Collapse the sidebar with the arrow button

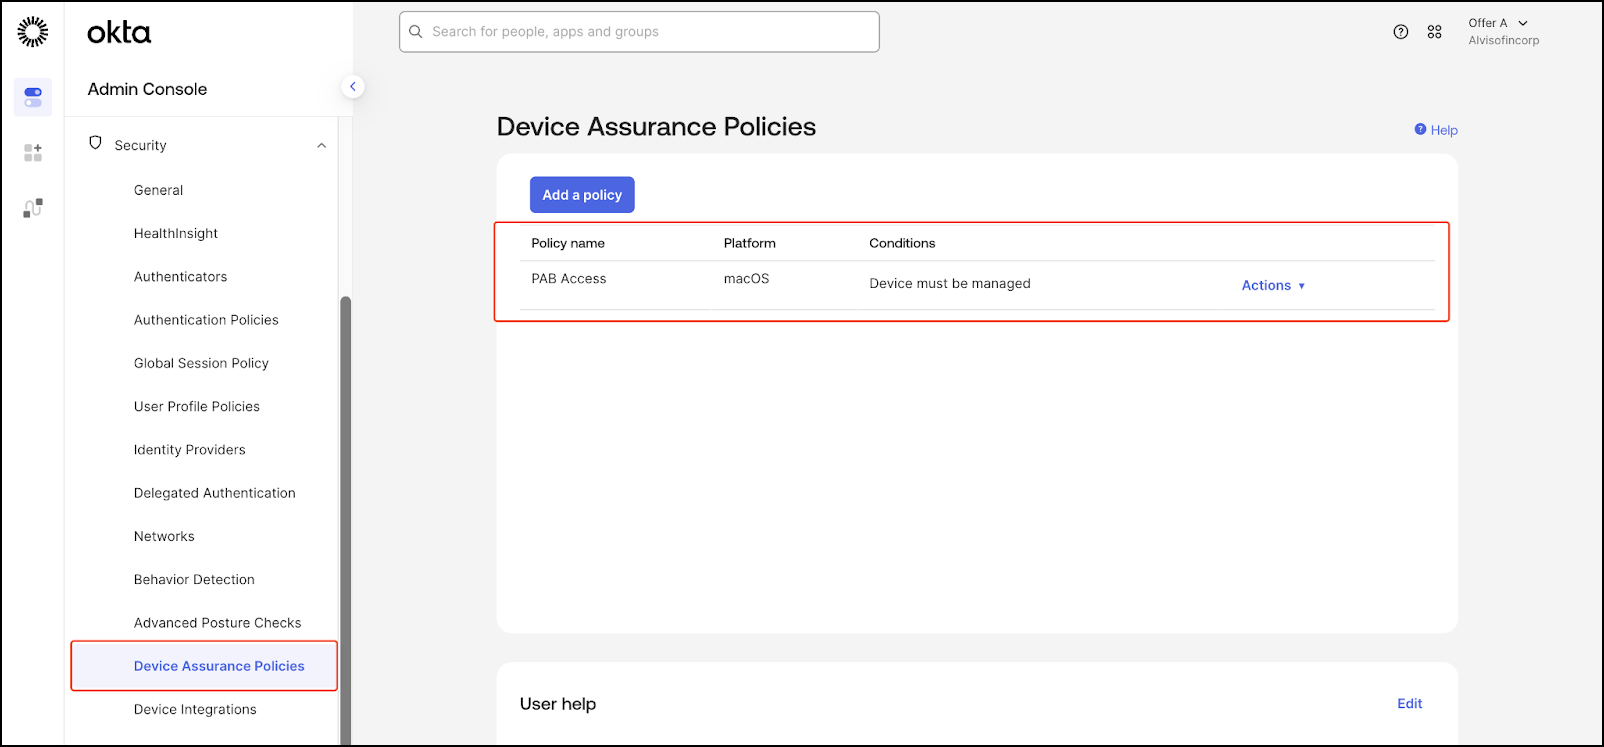[352, 87]
